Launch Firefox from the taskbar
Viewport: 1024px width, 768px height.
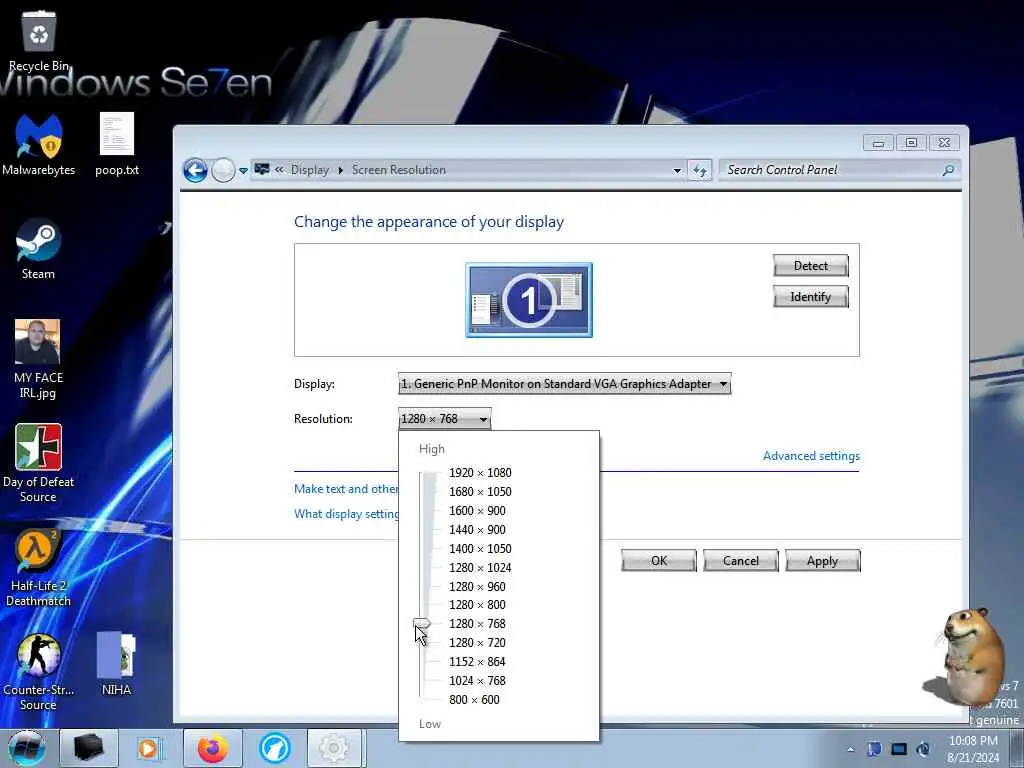click(213, 748)
